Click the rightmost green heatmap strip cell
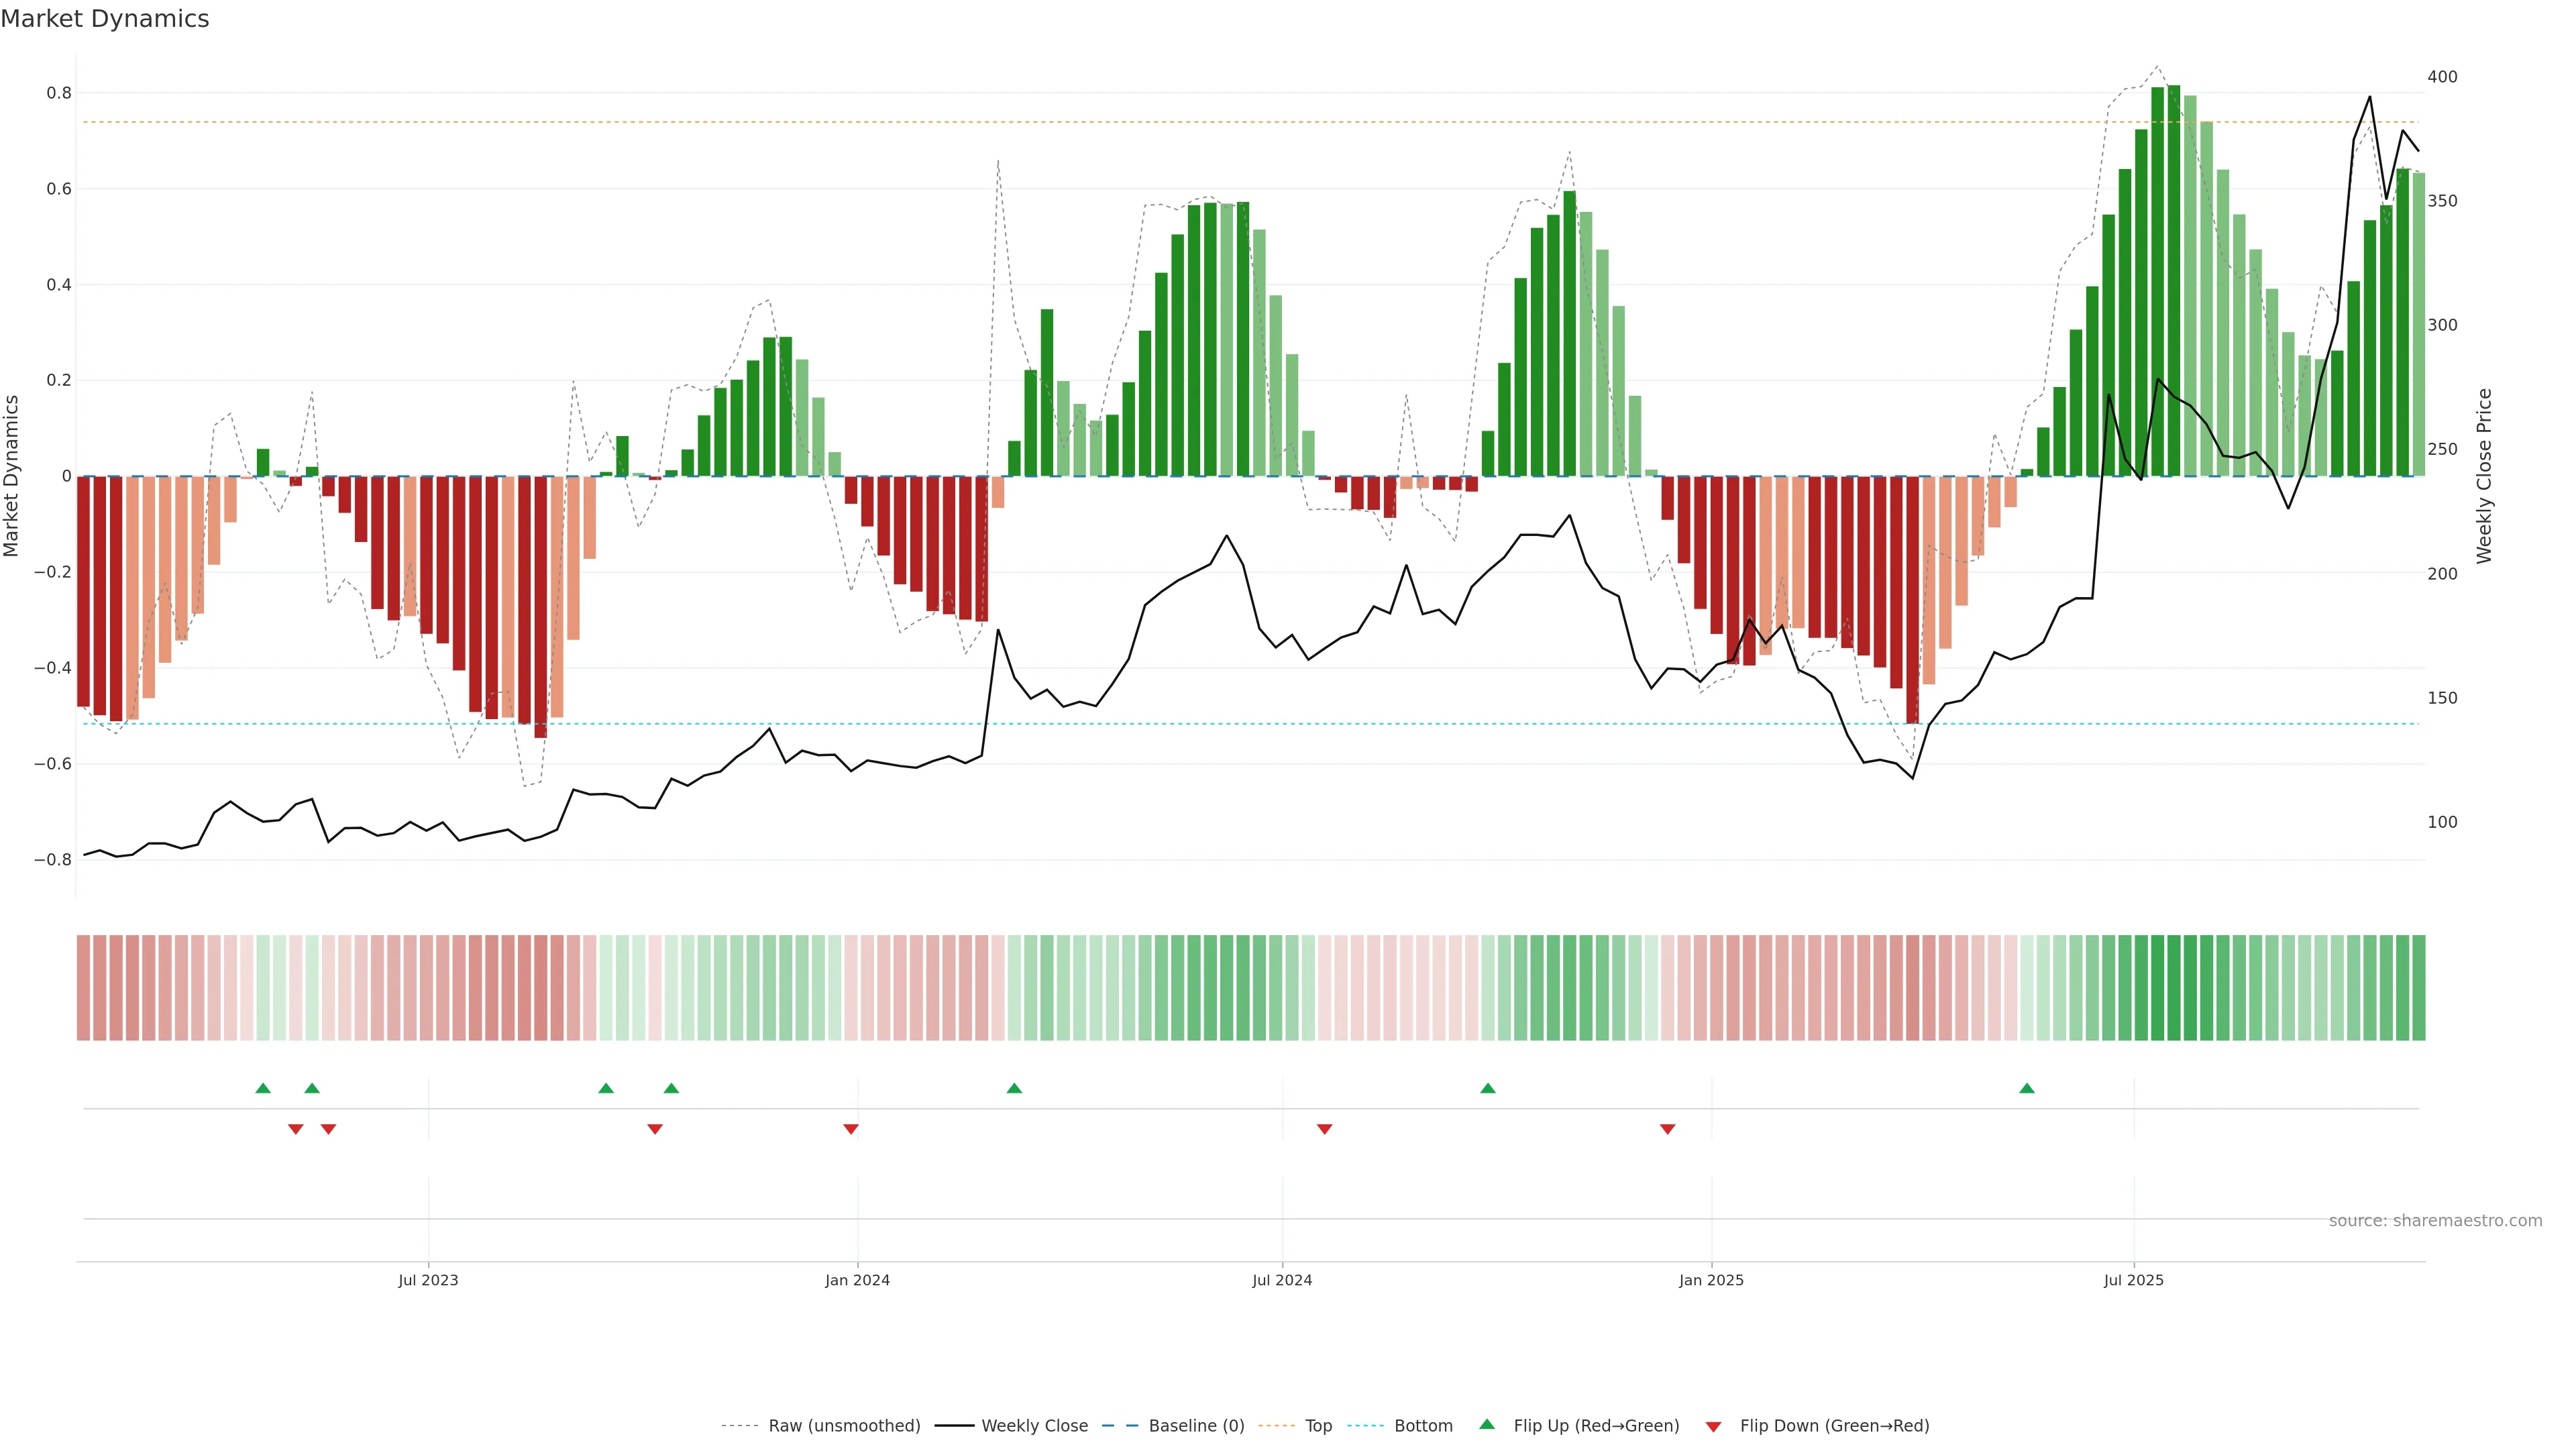Screen dimensions: 2576x1449 coord(2418,988)
